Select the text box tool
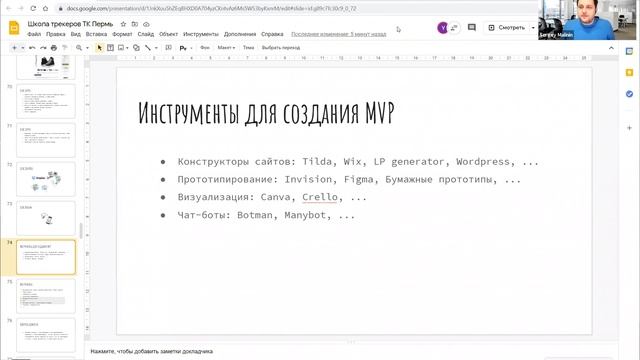 click(110, 48)
